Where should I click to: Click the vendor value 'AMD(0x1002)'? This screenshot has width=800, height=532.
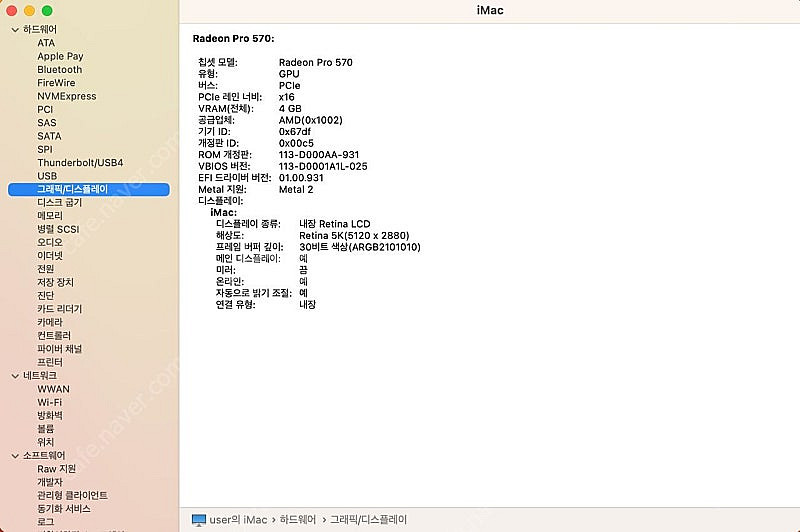pyautogui.click(x=310, y=120)
